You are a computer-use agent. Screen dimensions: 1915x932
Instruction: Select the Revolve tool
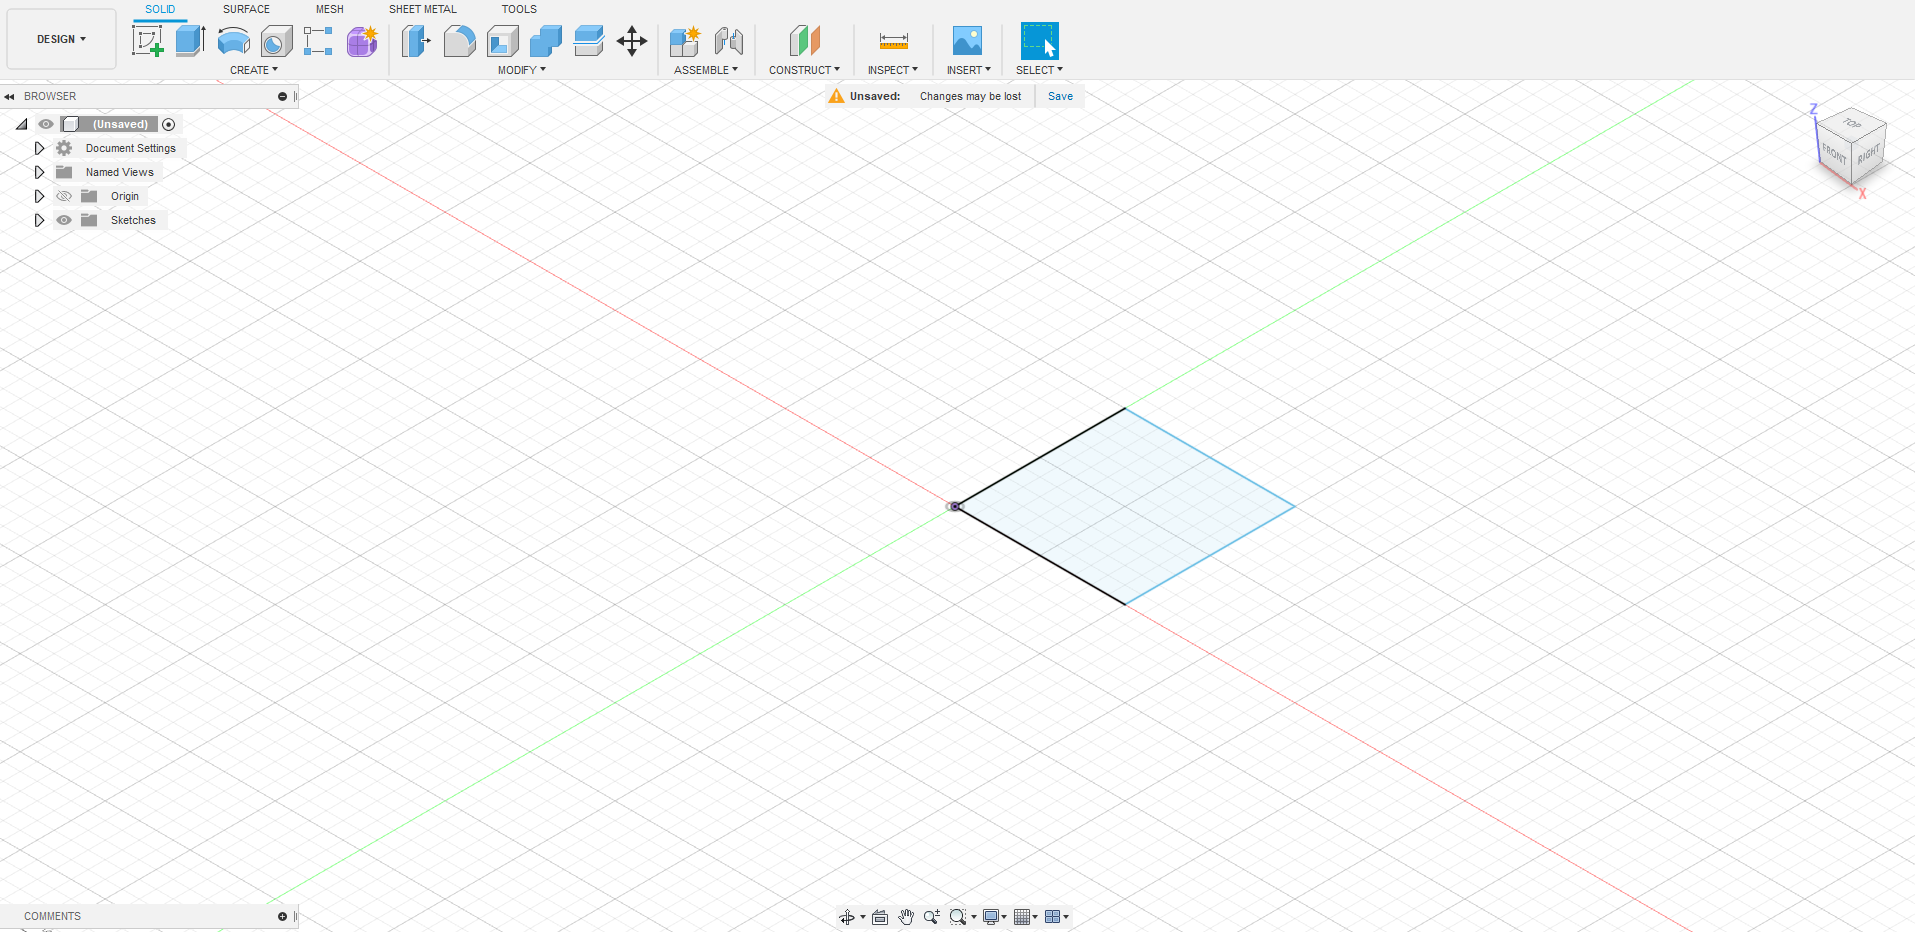point(233,41)
